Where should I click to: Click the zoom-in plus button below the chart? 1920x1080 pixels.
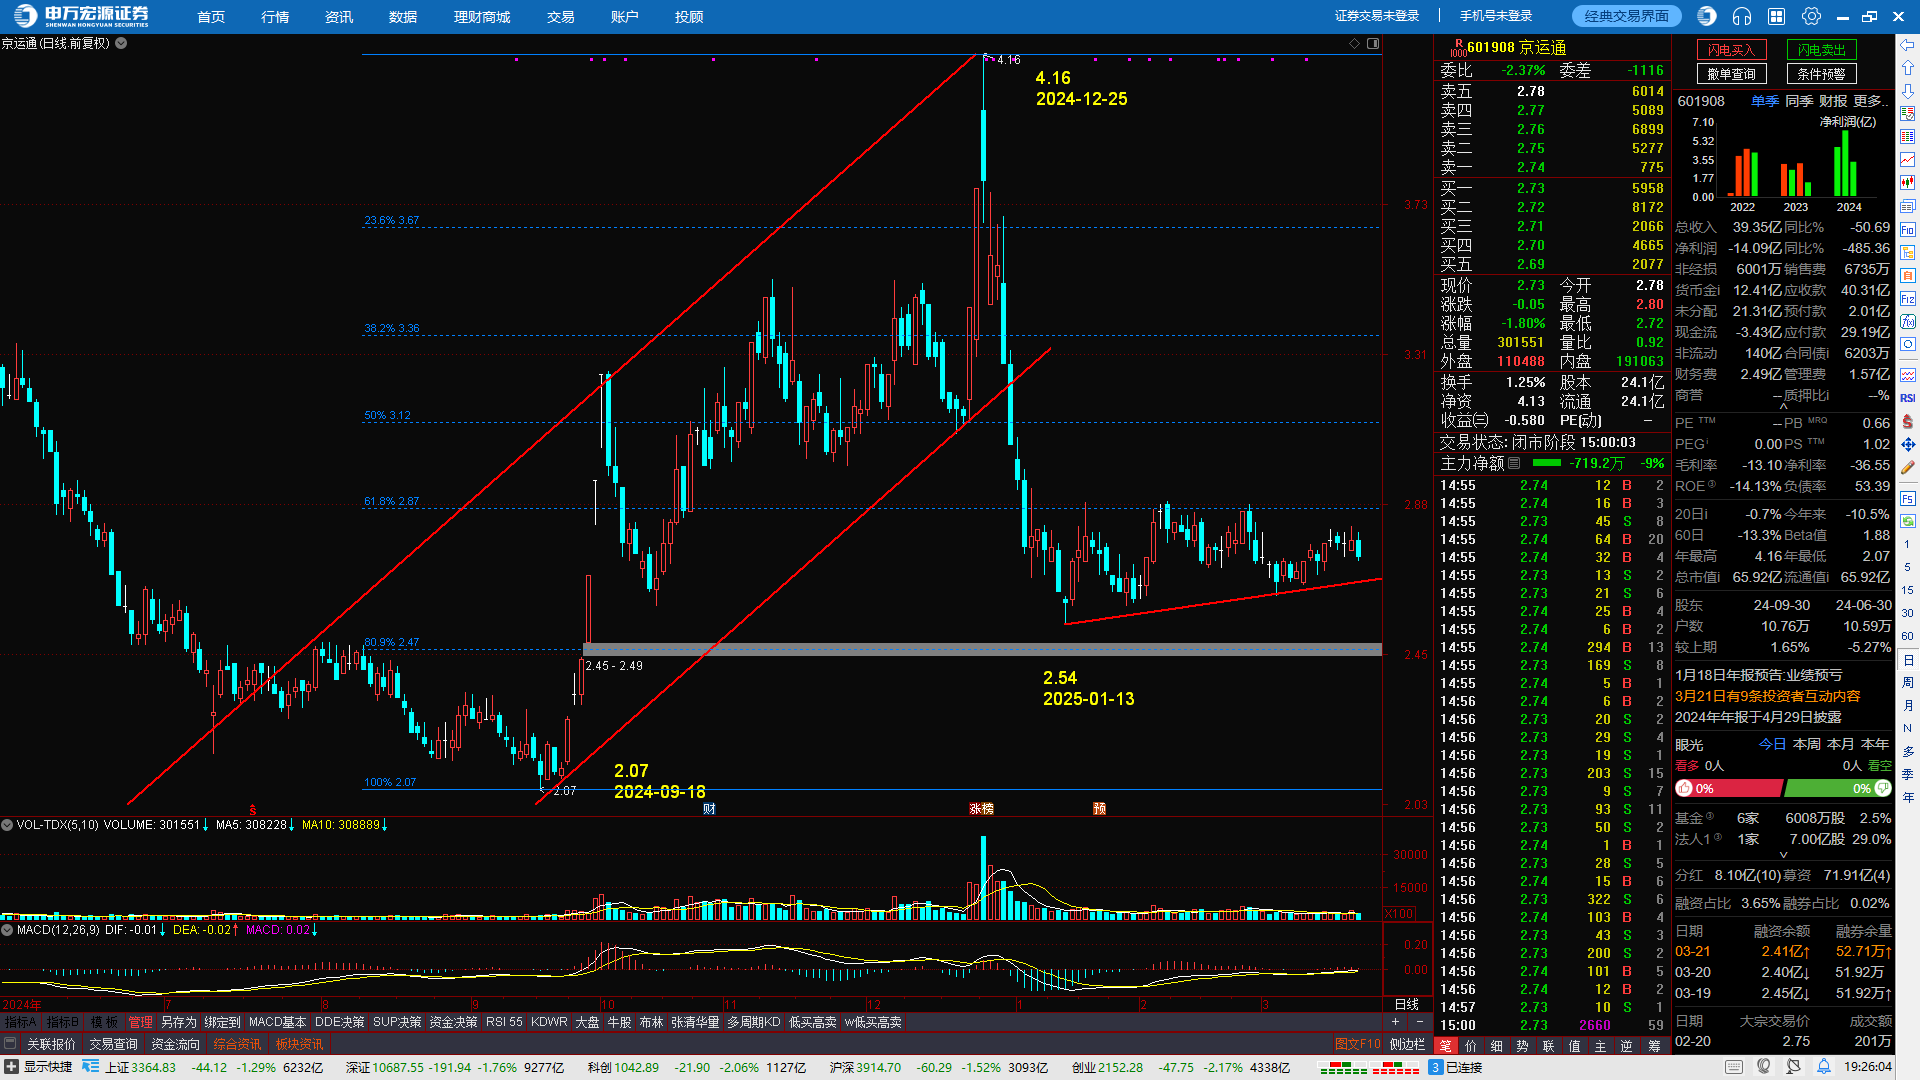pos(1395,1022)
